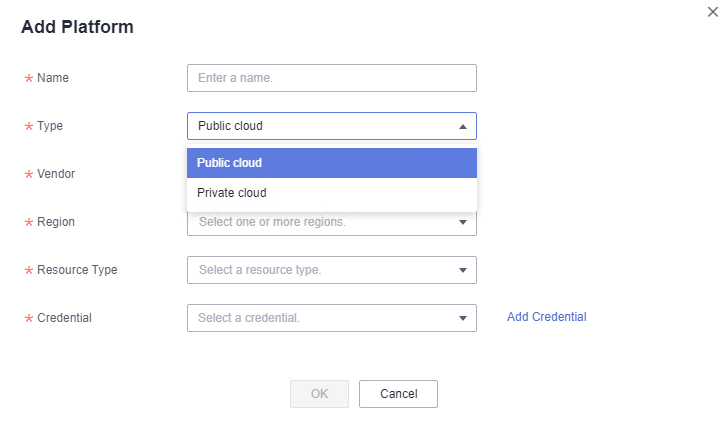Click the Type combo box showing Public cloud
Screen dimensions: 727x421
point(320,126)
